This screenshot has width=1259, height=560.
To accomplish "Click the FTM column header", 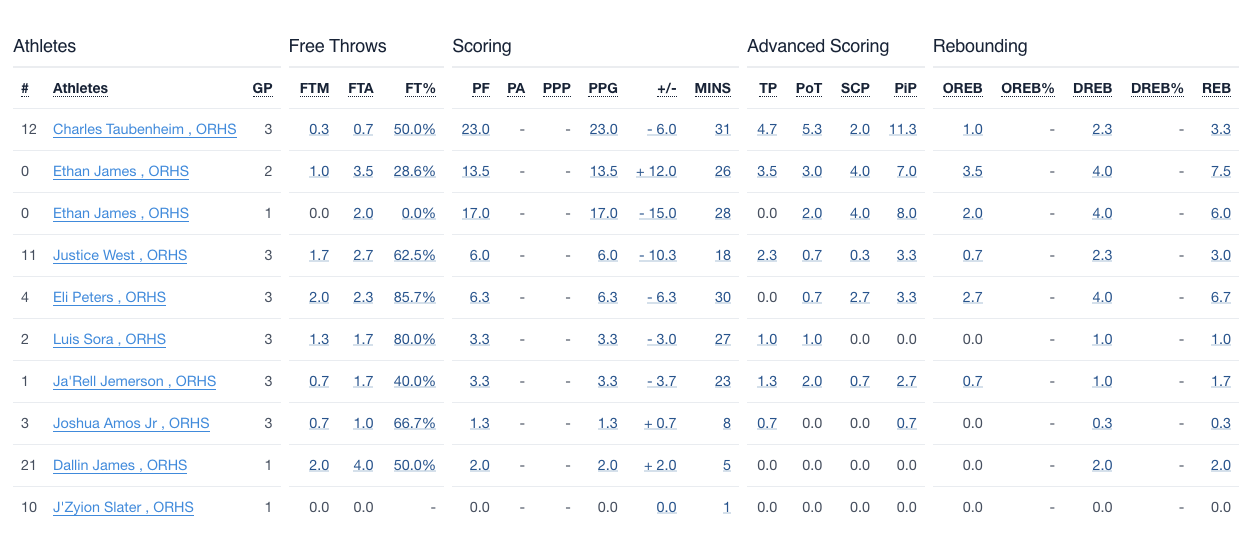I will 314,88.
